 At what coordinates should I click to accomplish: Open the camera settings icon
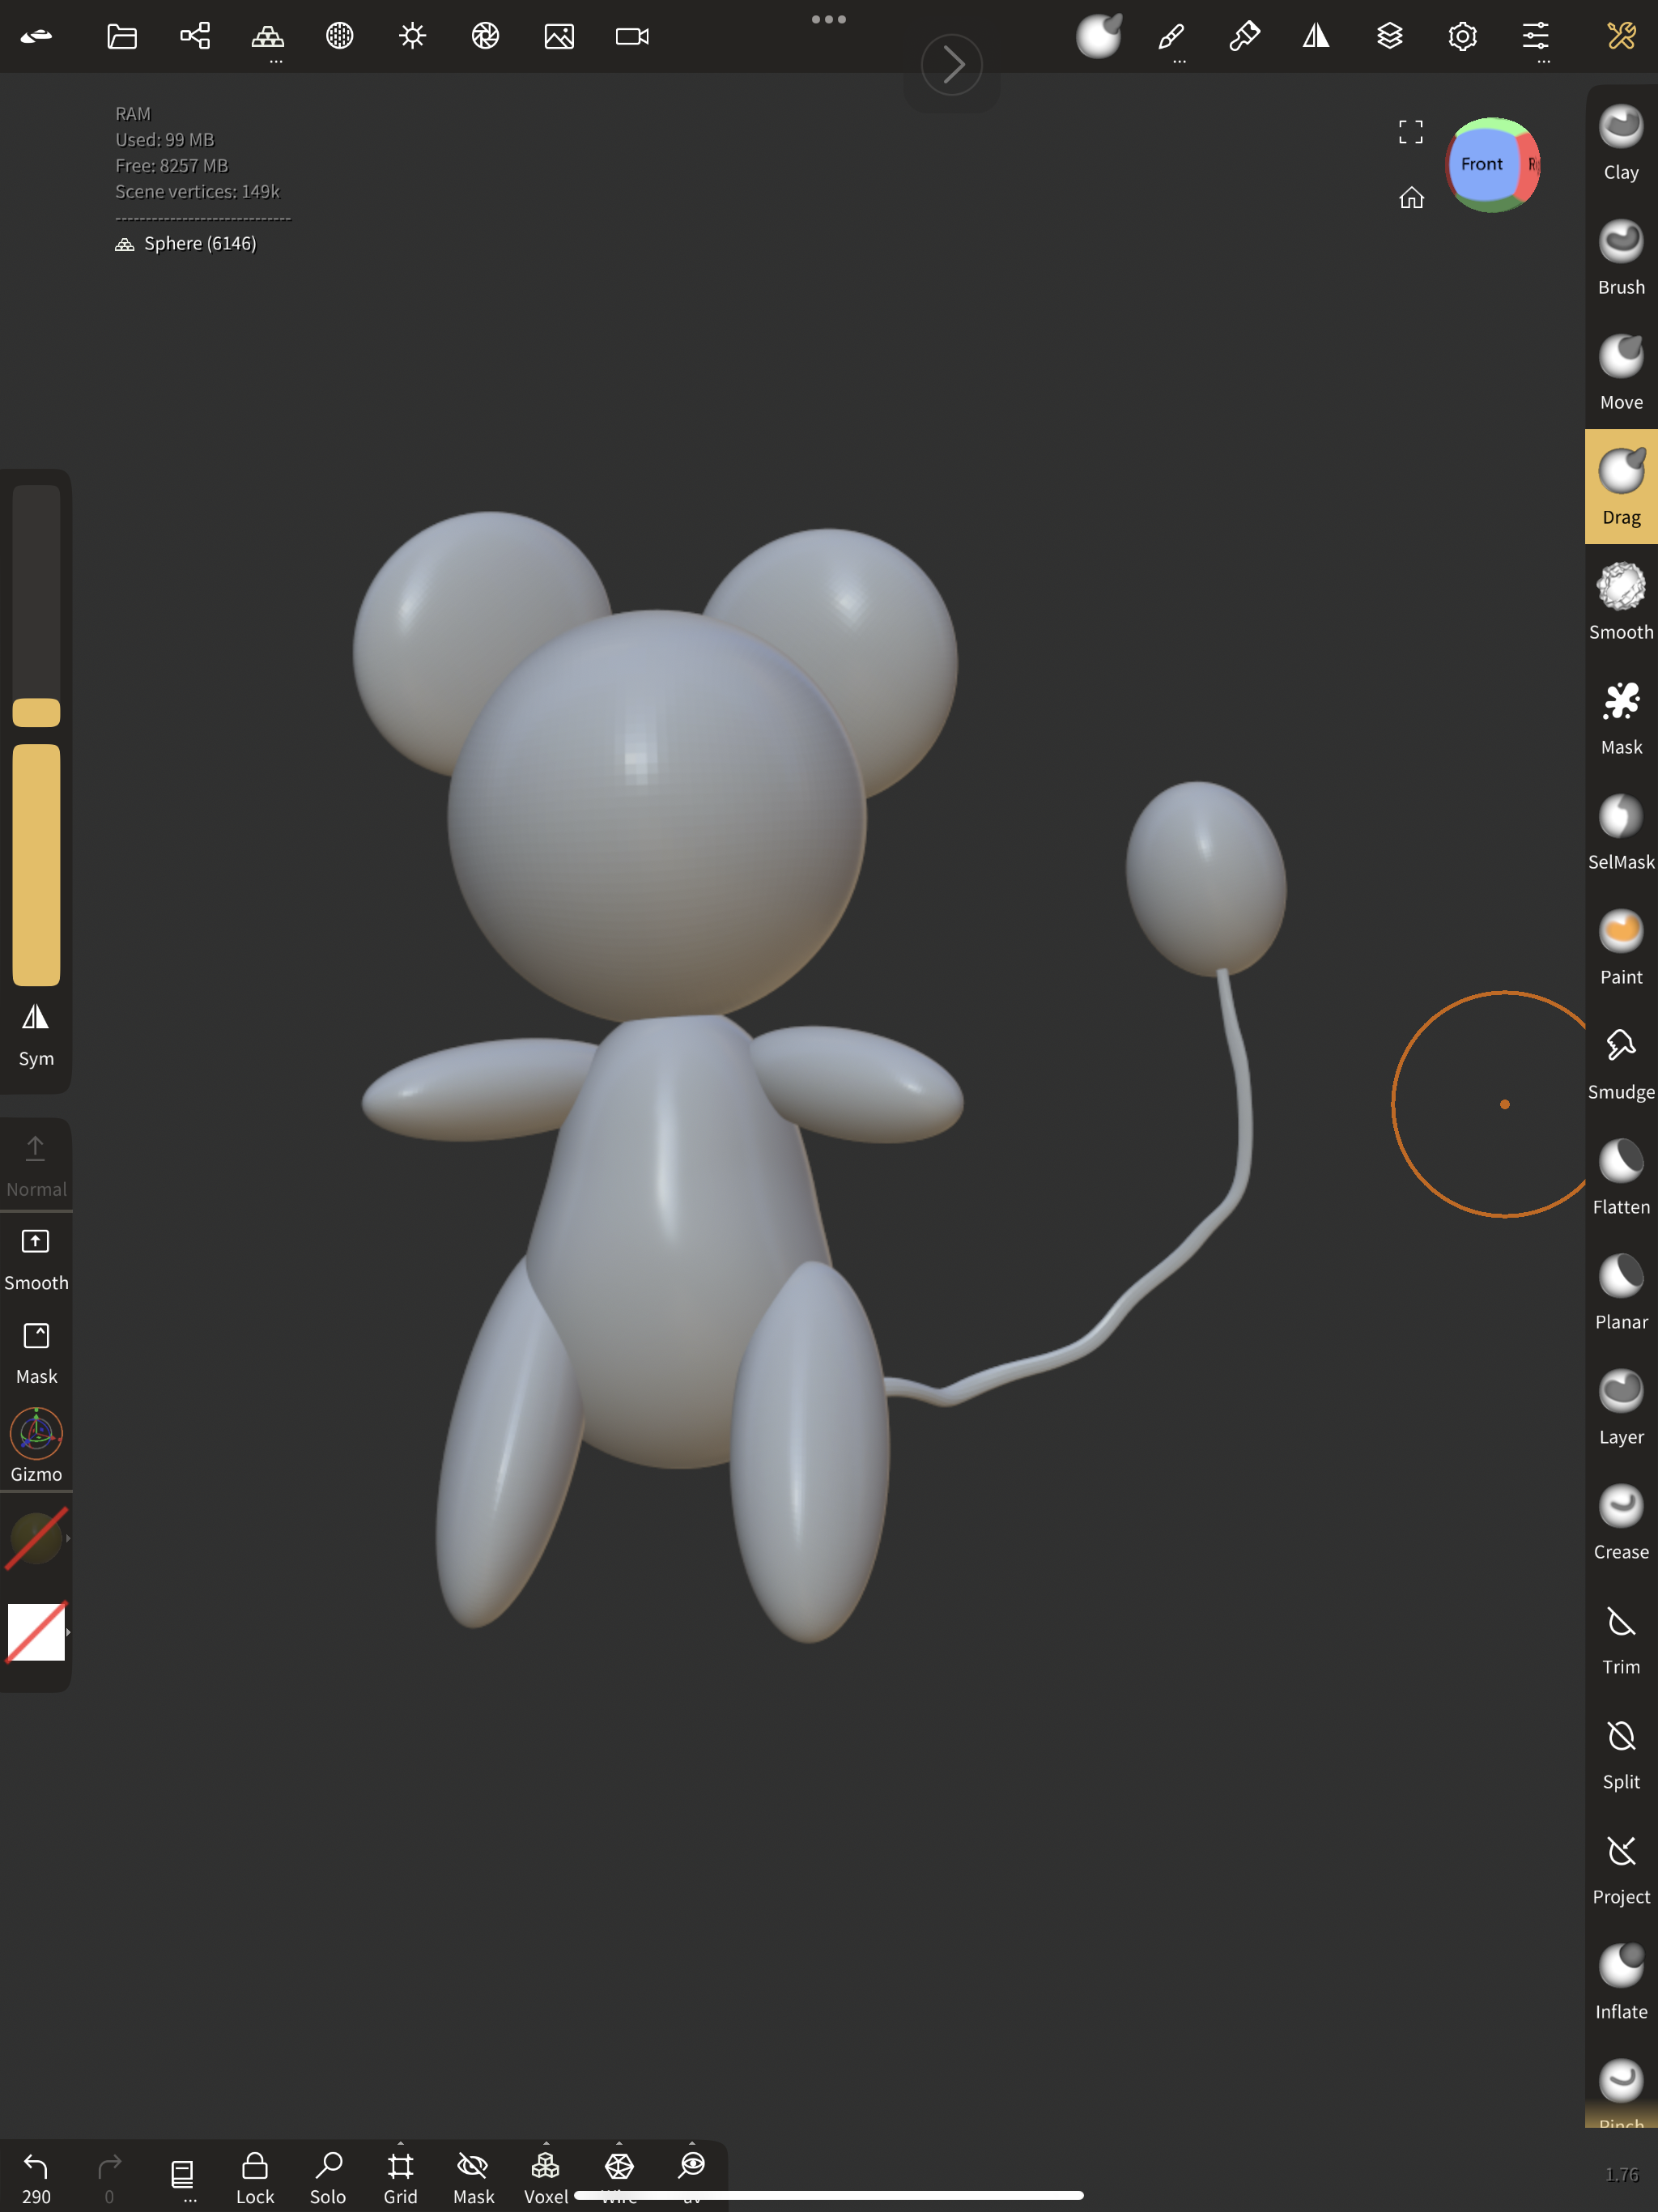tap(632, 37)
